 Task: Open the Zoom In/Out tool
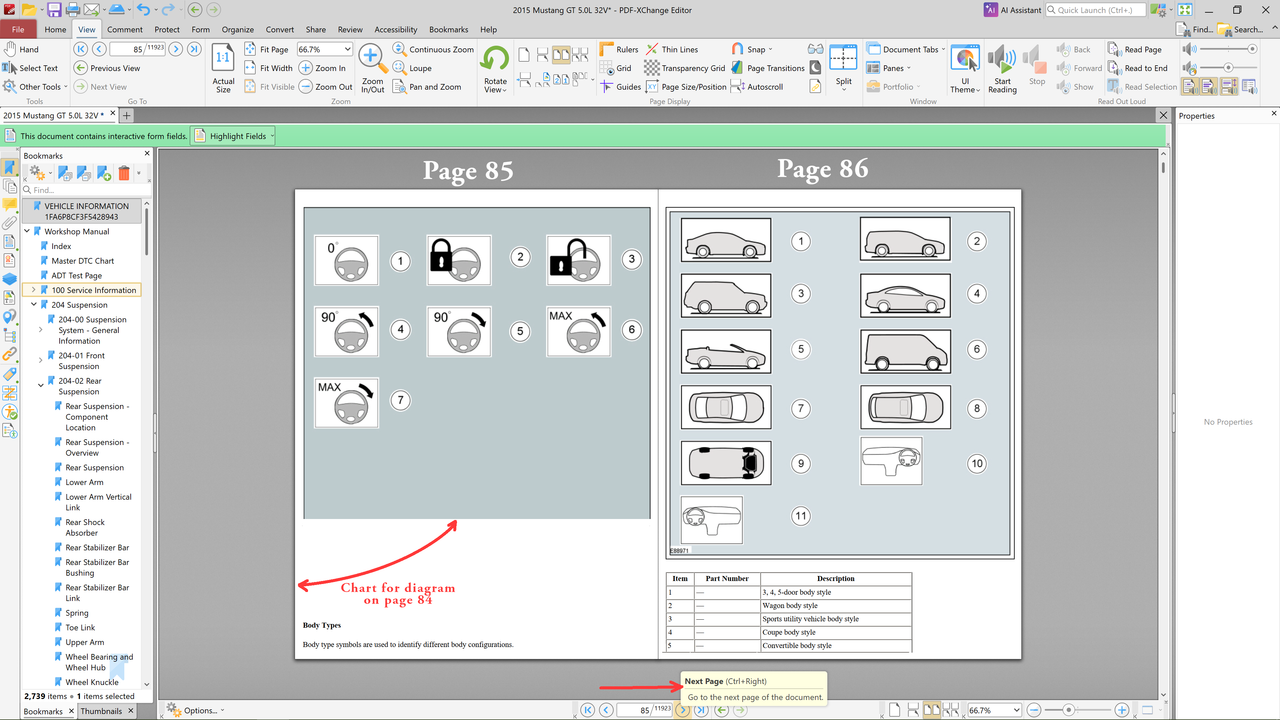[372, 69]
